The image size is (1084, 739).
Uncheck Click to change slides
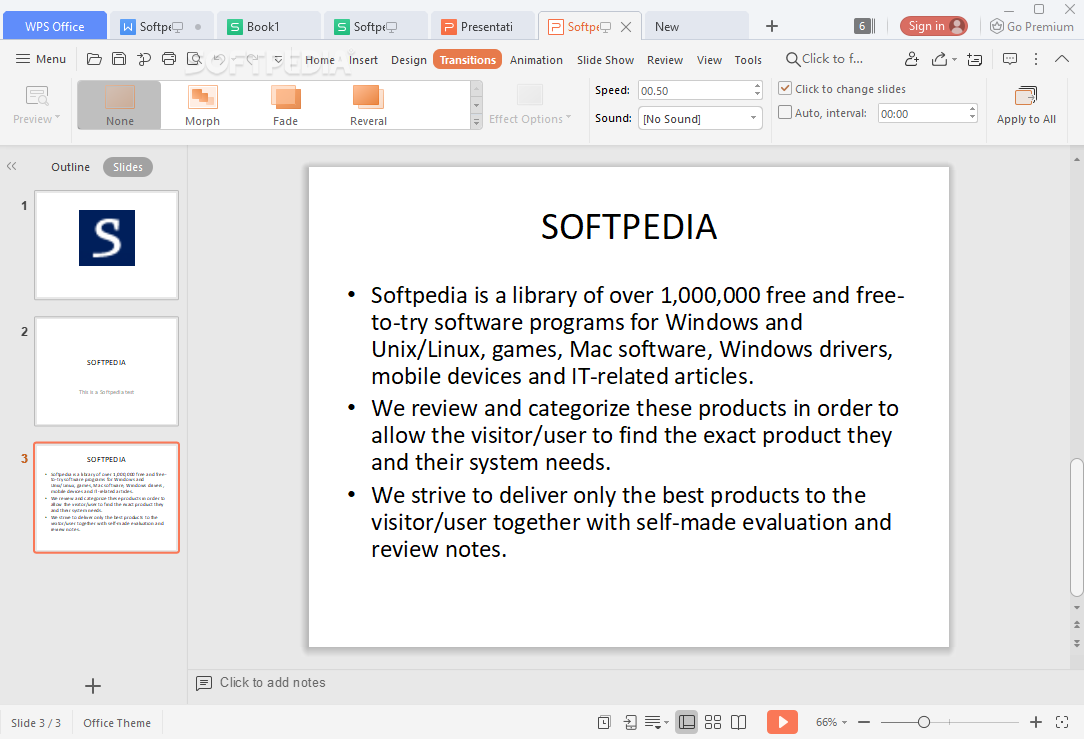tap(785, 88)
